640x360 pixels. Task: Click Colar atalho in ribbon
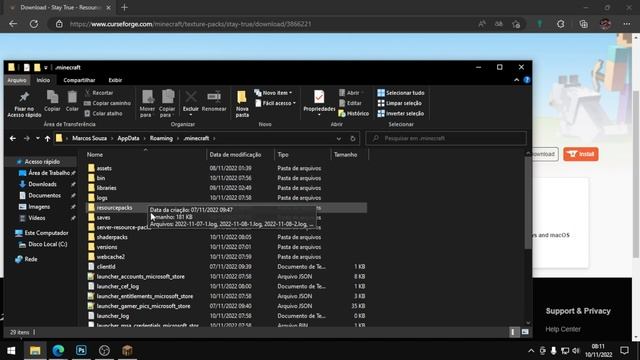click(103, 113)
